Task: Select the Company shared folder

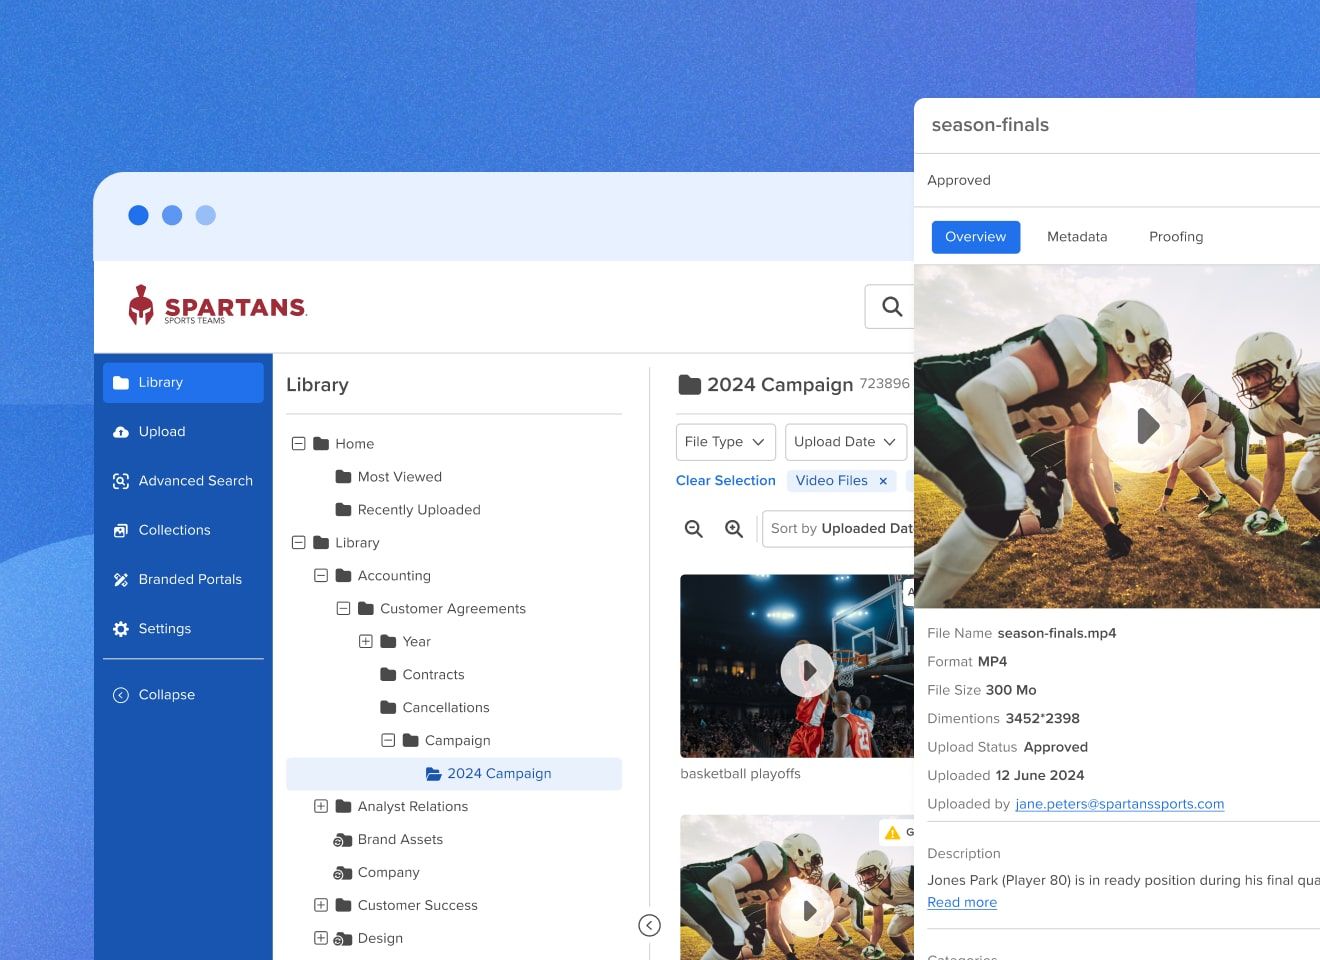Action: pyautogui.click(x=376, y=873)
